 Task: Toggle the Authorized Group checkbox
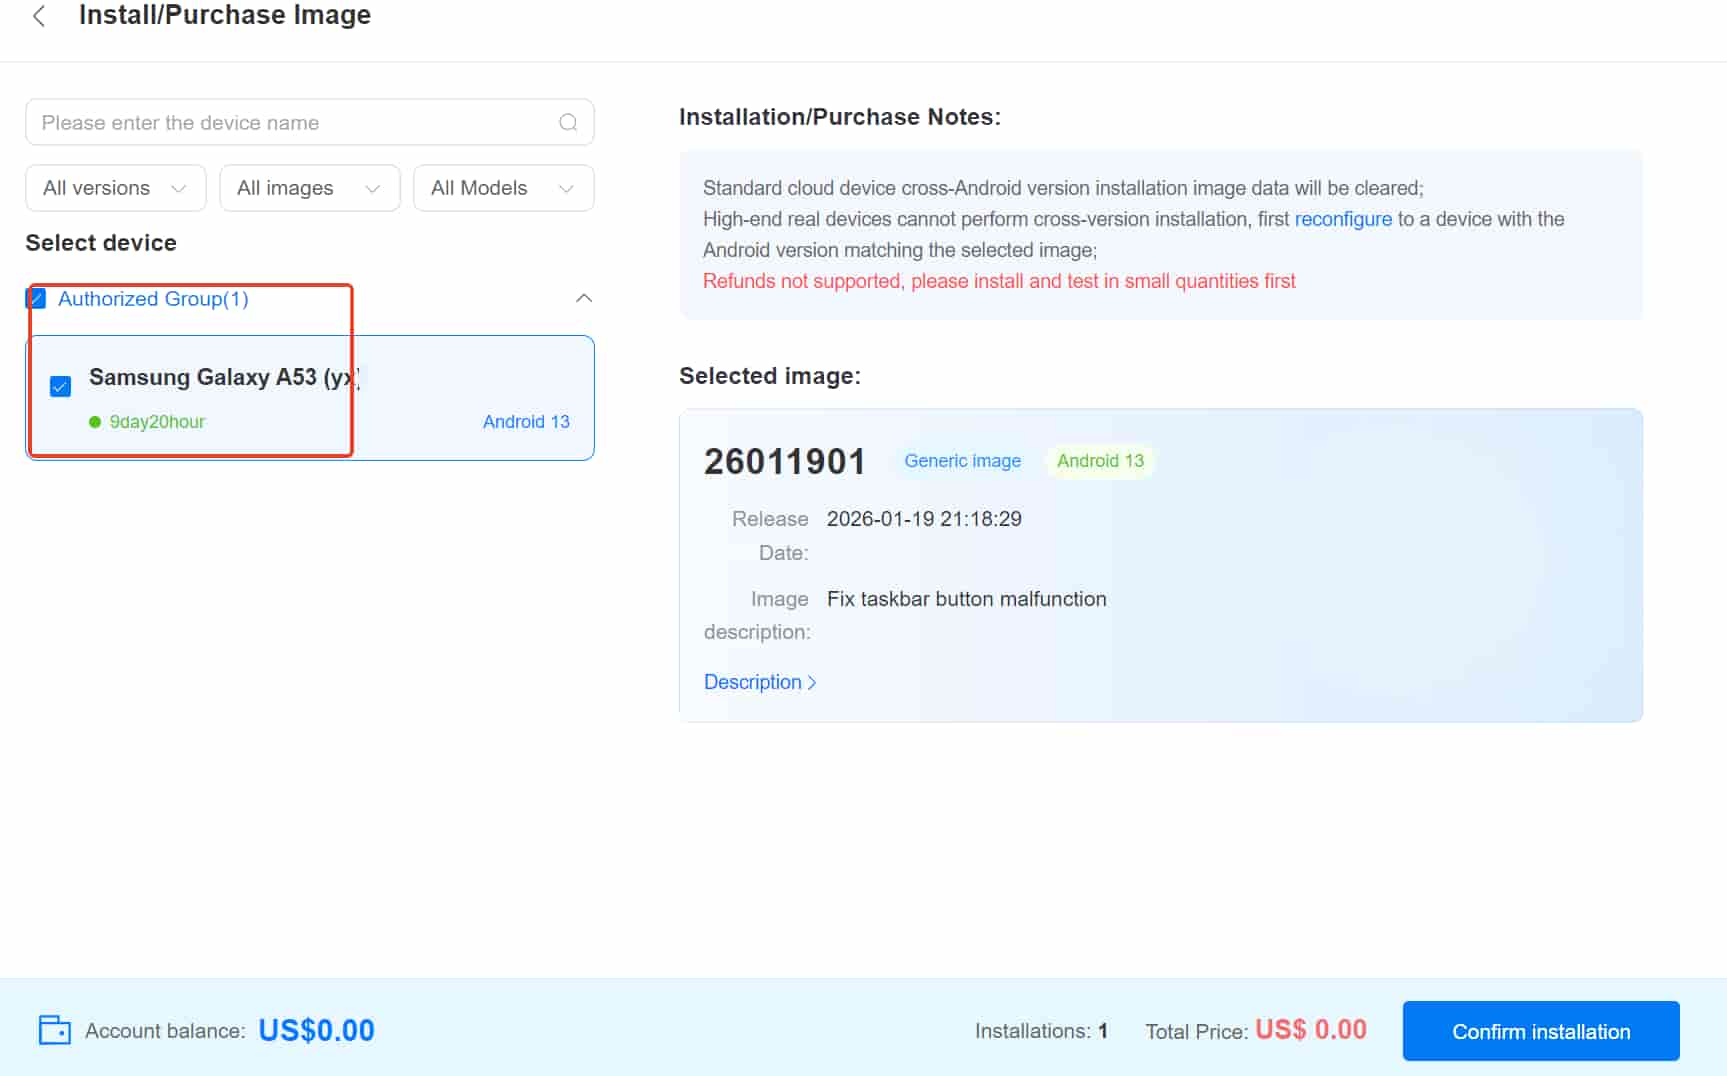38,299
